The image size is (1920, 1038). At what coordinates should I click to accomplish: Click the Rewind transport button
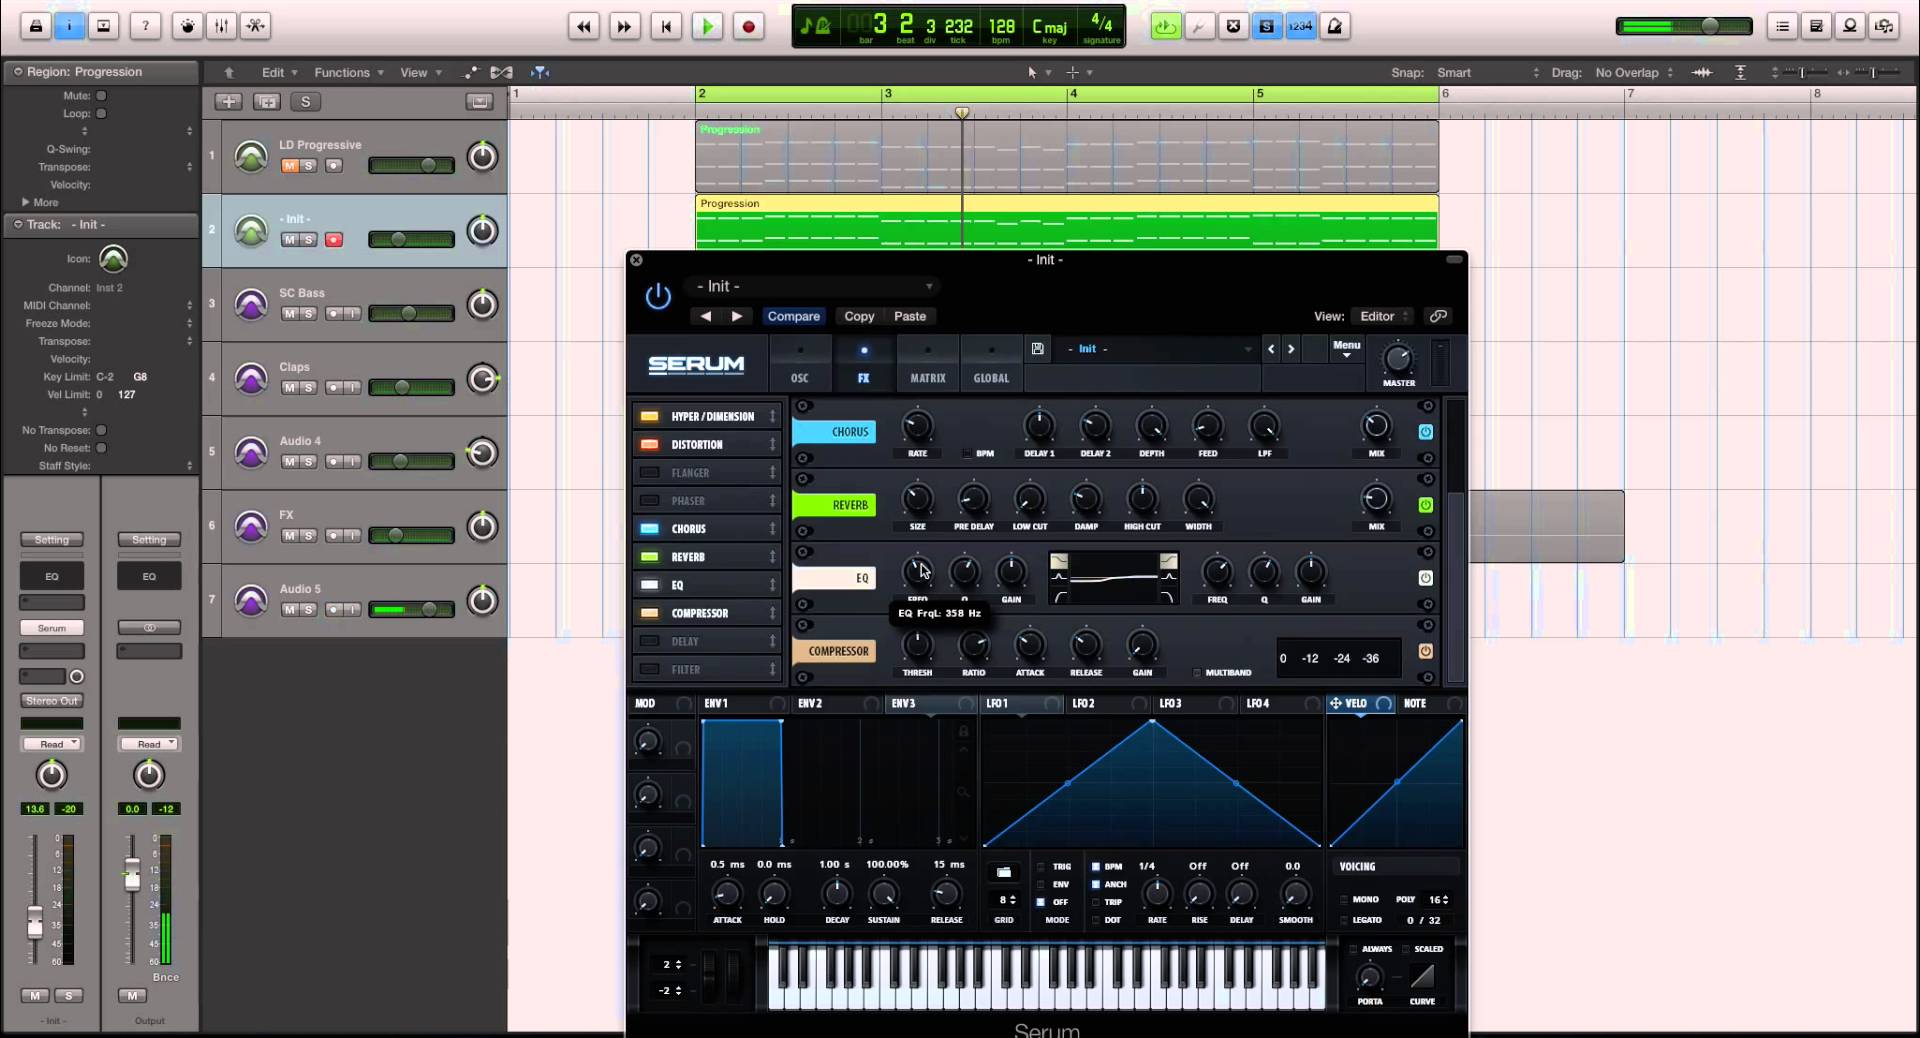(x=584, y=27)
